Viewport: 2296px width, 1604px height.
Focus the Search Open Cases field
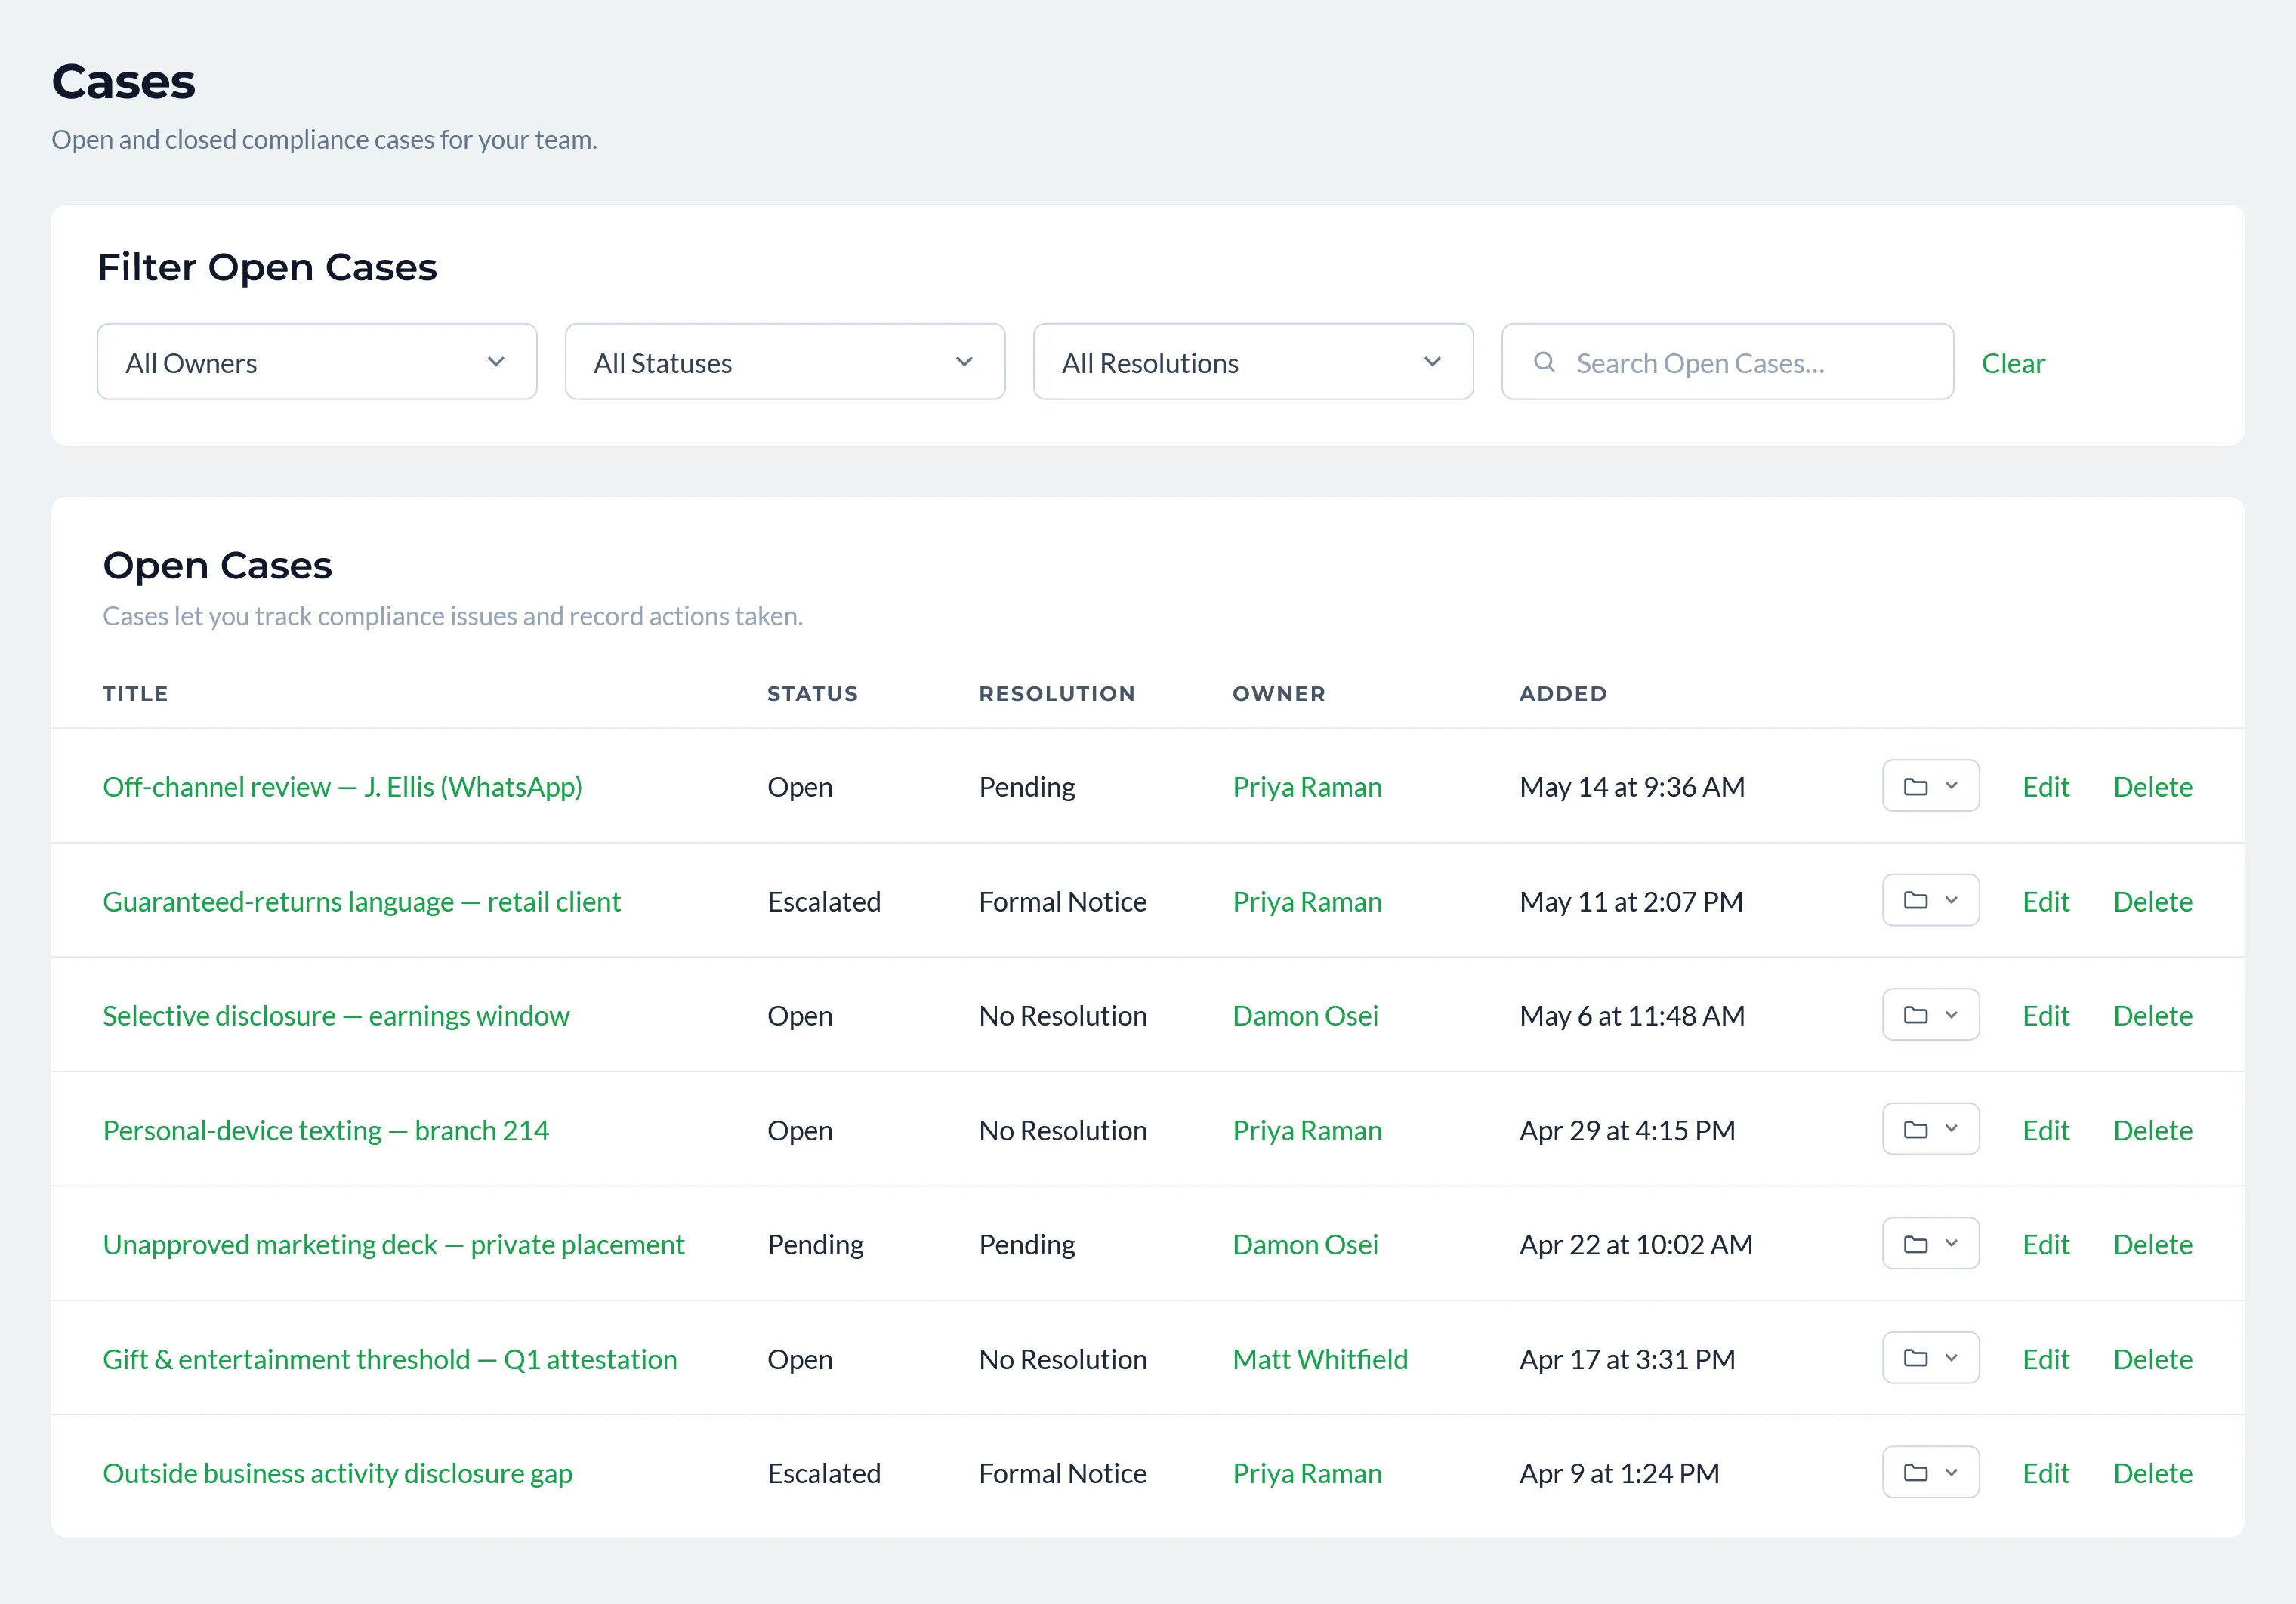pos(1727,362)
